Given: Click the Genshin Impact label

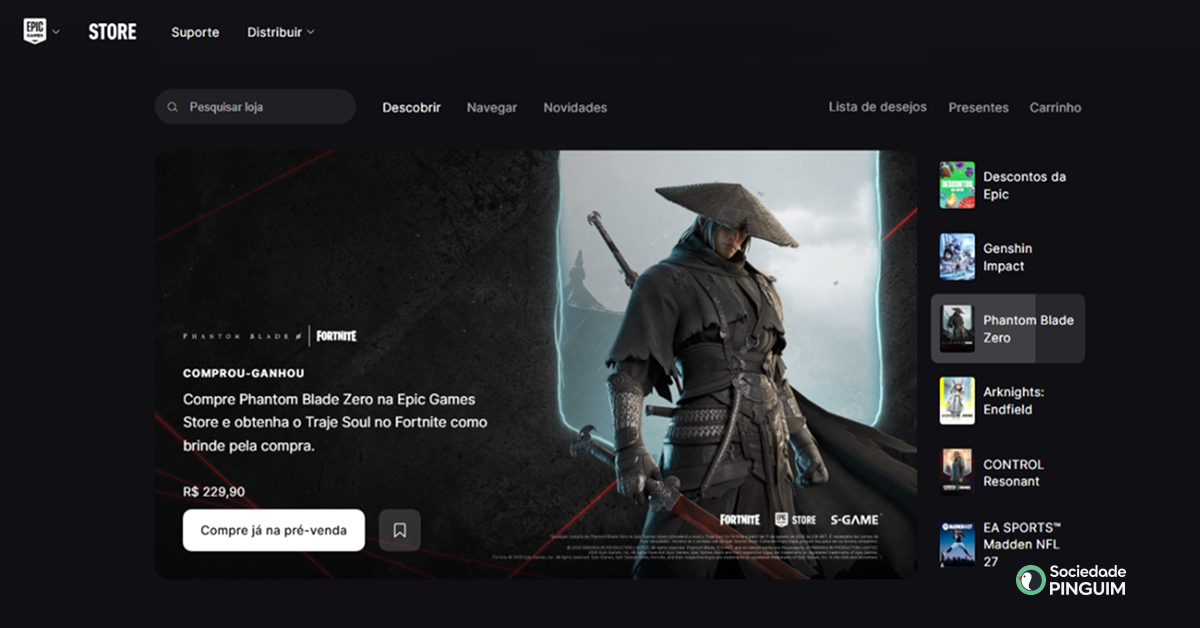Looking at the screenshot, I should (1008, 257).
